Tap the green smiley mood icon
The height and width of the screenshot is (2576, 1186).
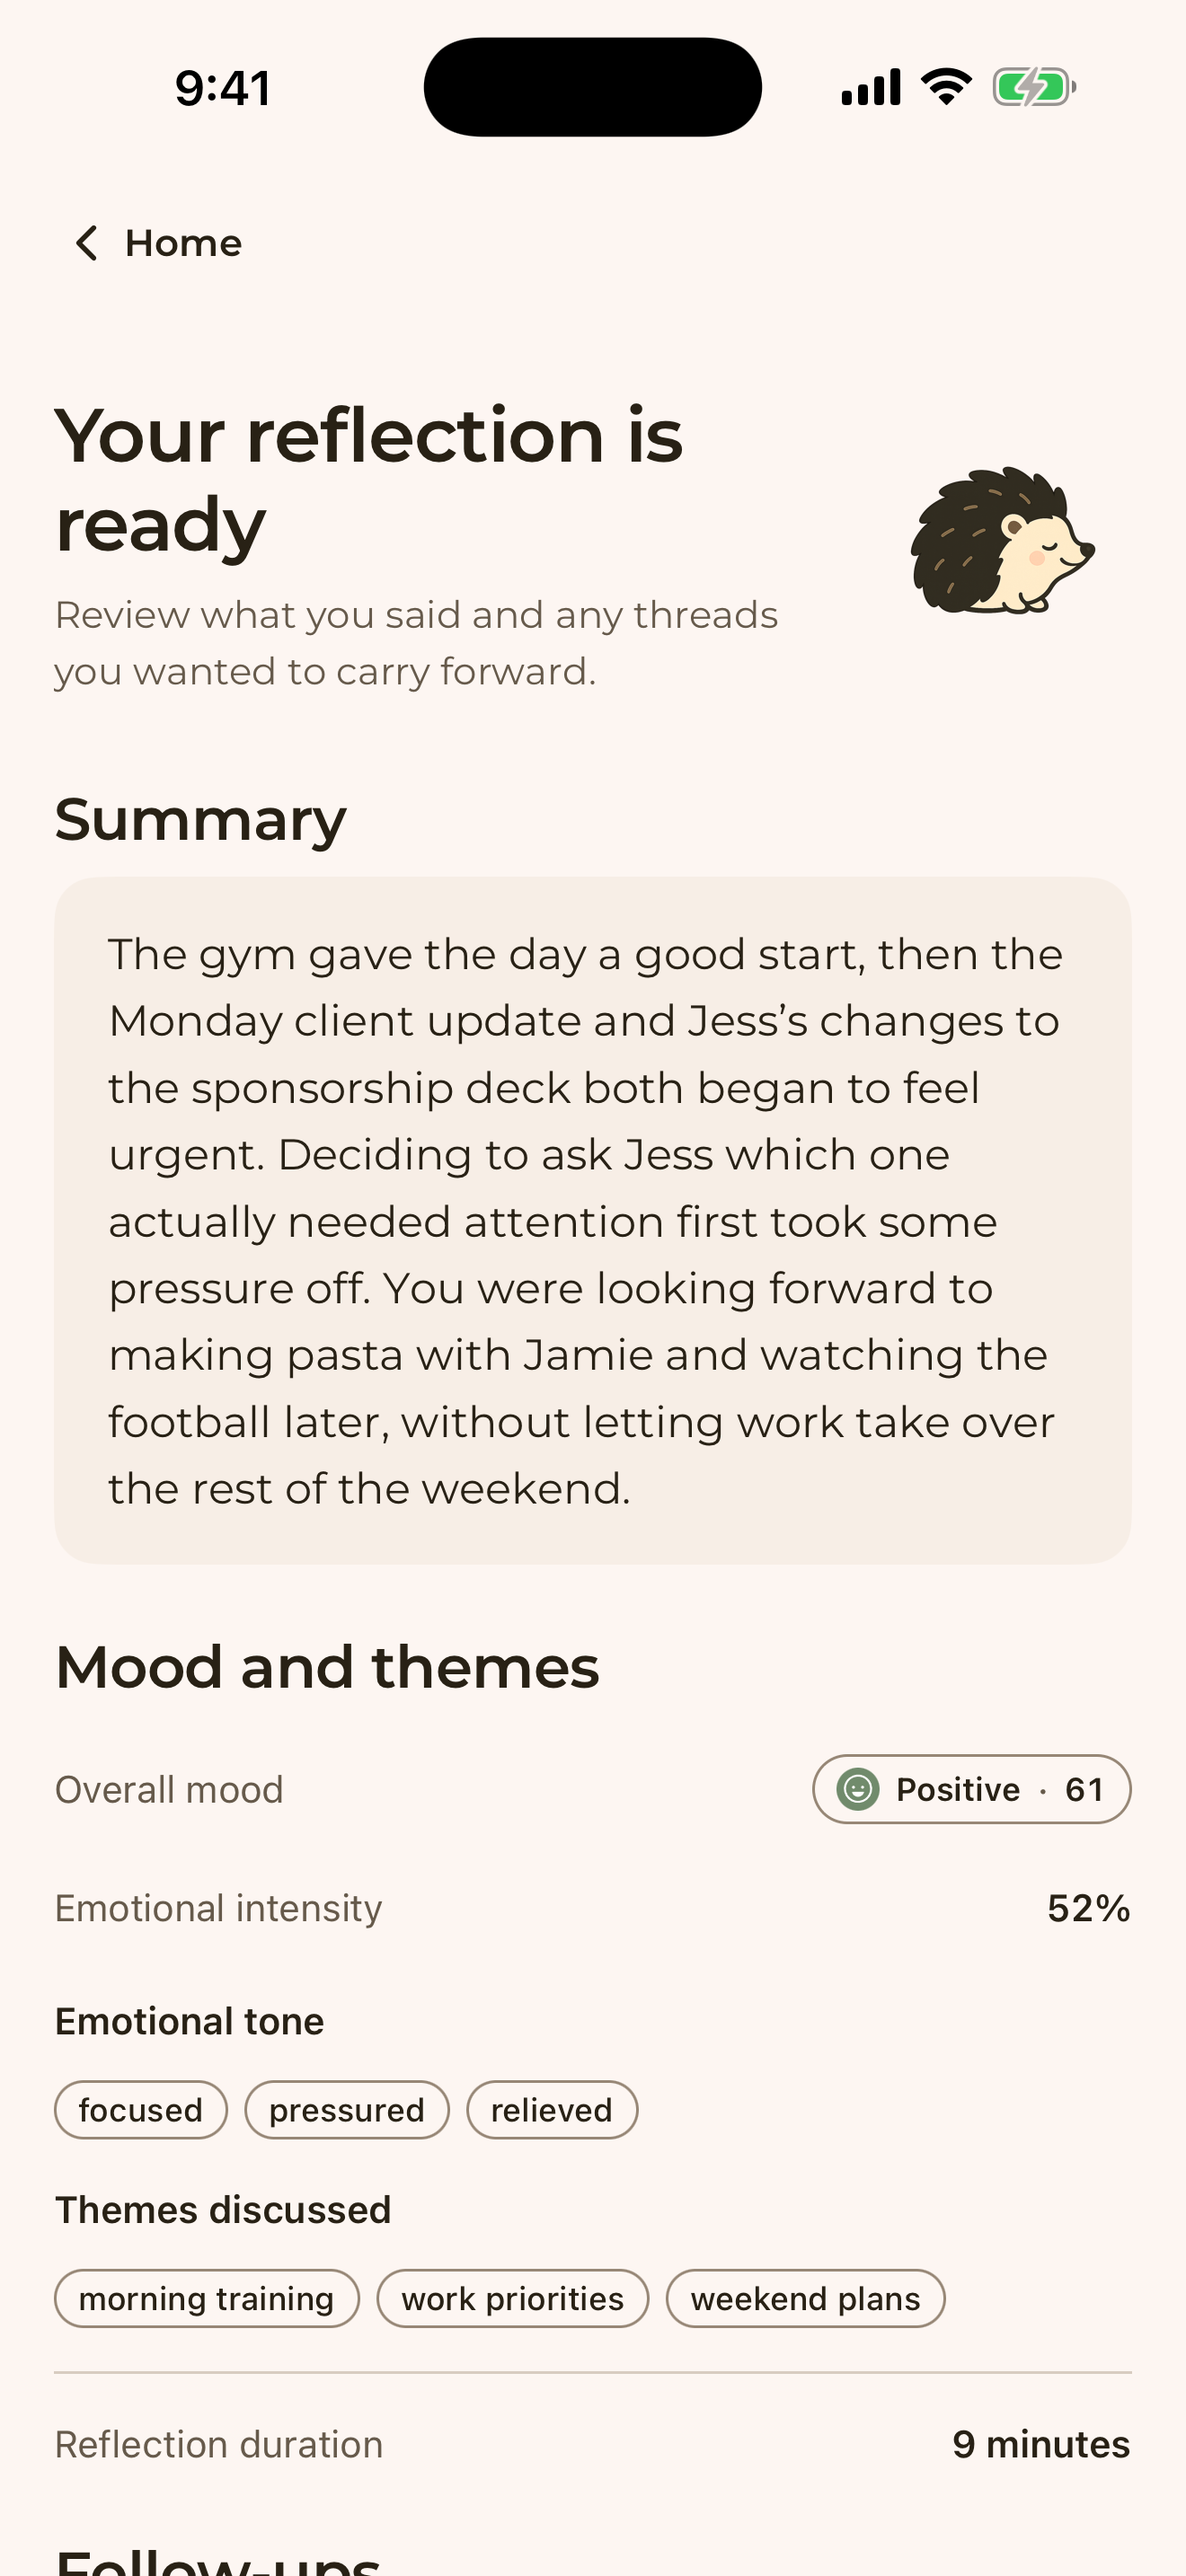(858, 1789)
